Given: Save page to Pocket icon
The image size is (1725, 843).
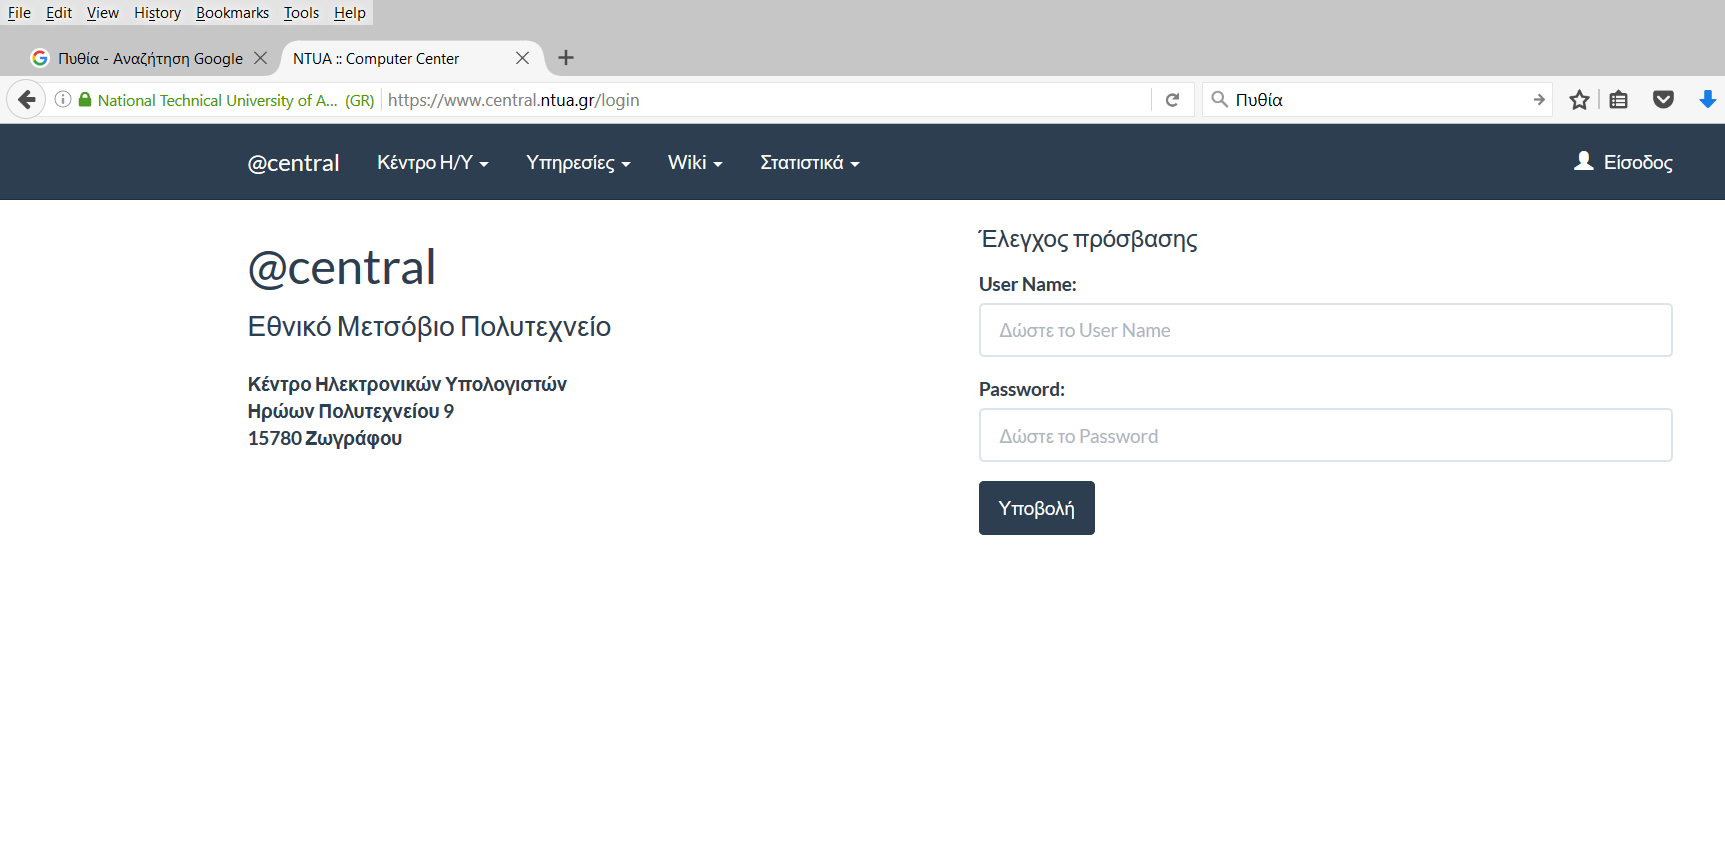Looking at the screenshot, I should pyautogui.click(x=1664, y=100).
